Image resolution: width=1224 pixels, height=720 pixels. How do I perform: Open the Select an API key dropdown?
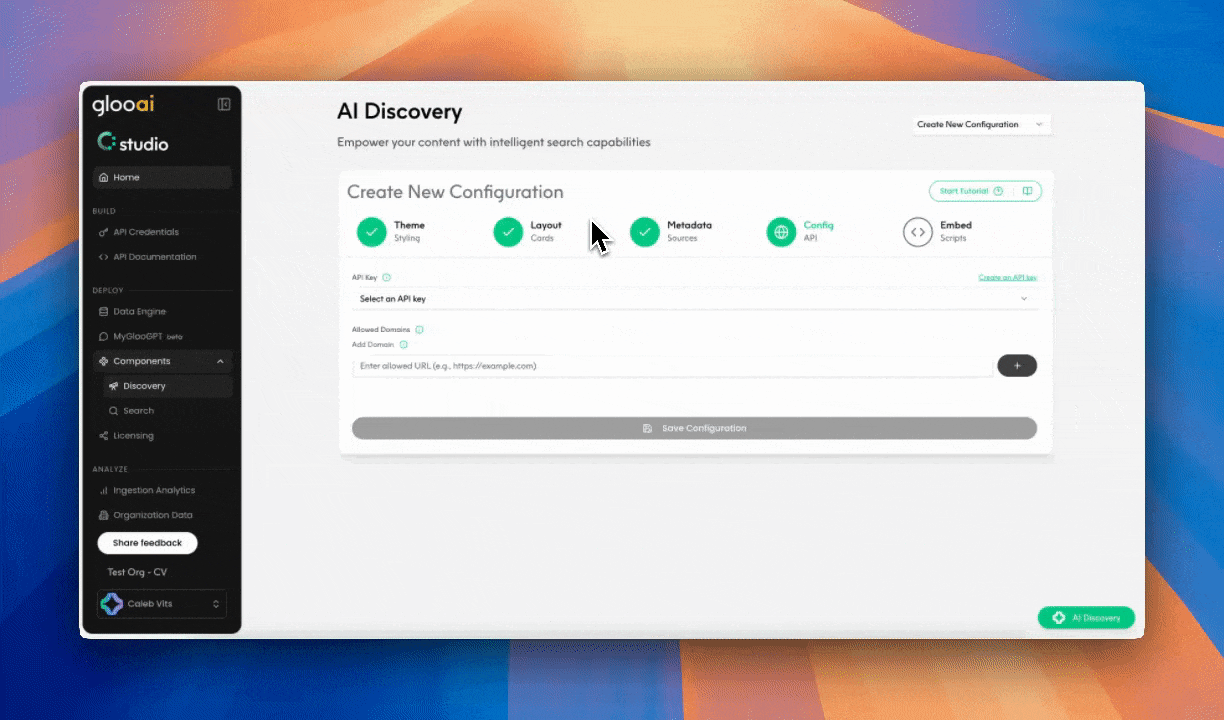pyautogui.click(x=695, y=299)
